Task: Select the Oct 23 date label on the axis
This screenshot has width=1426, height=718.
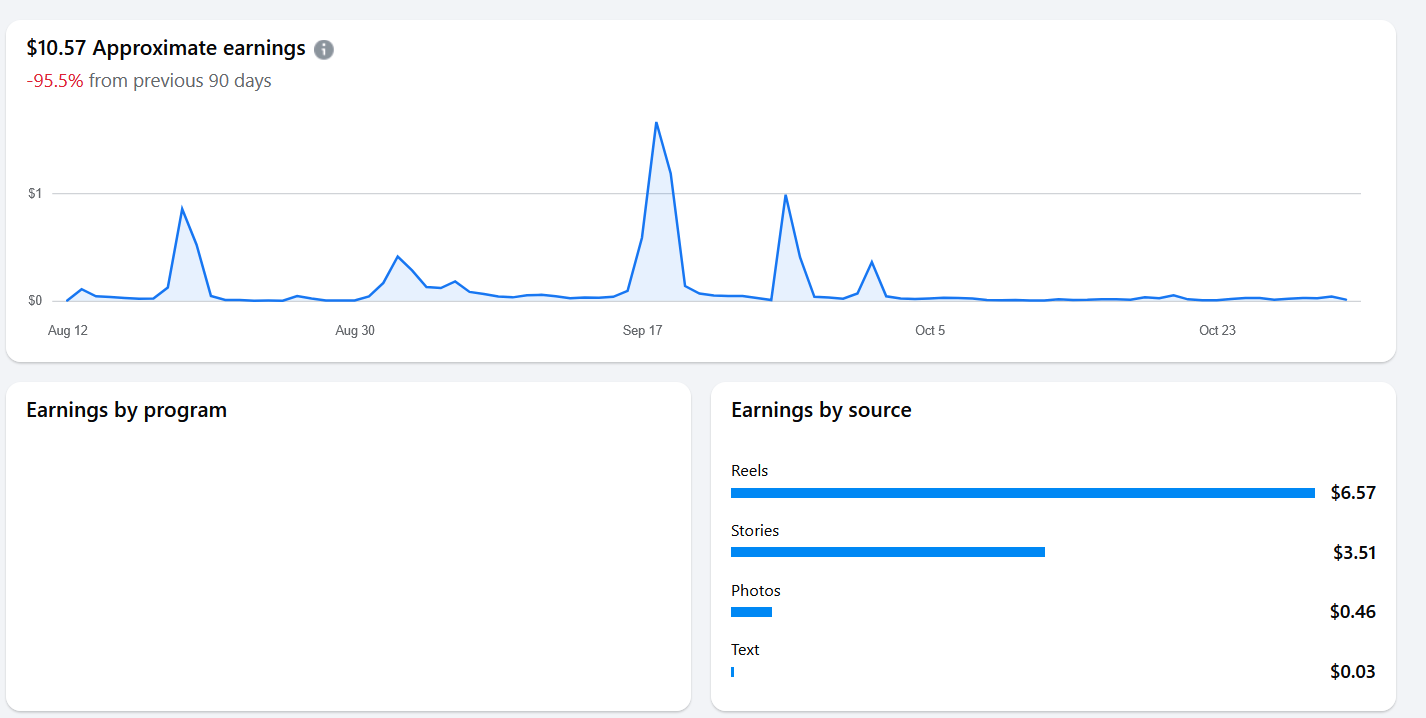Action: coord(1217,331)
